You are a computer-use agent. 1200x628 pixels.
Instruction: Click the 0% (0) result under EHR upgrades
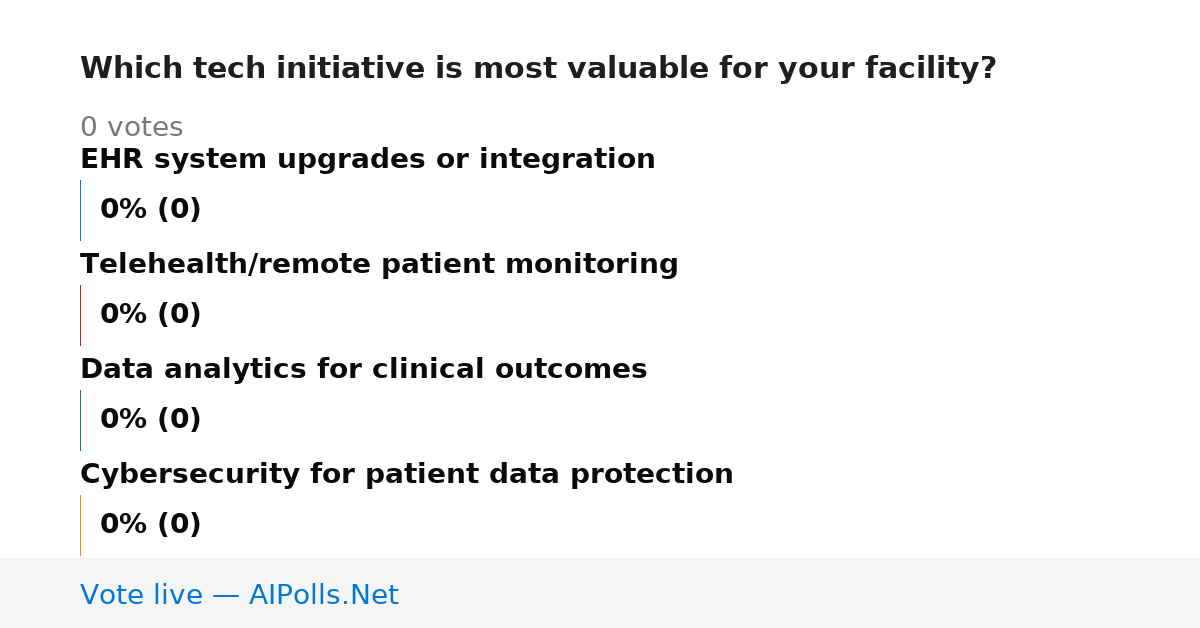tap(150, 210)
